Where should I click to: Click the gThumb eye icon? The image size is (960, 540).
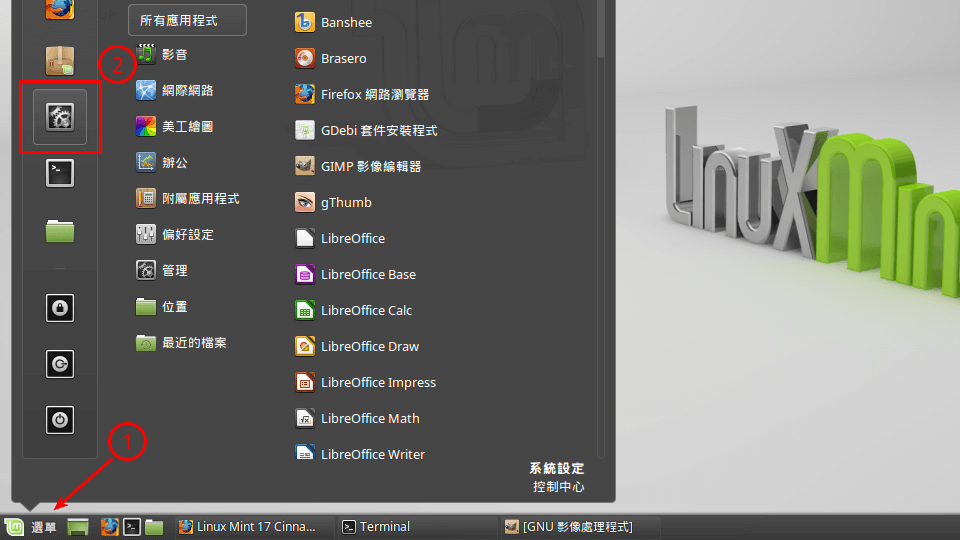305,202
